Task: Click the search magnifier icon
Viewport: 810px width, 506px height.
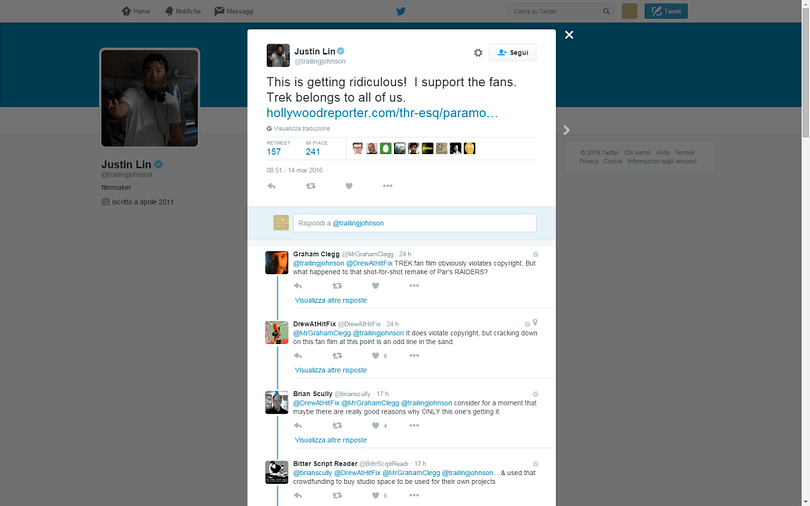Action: pos(606,11)
